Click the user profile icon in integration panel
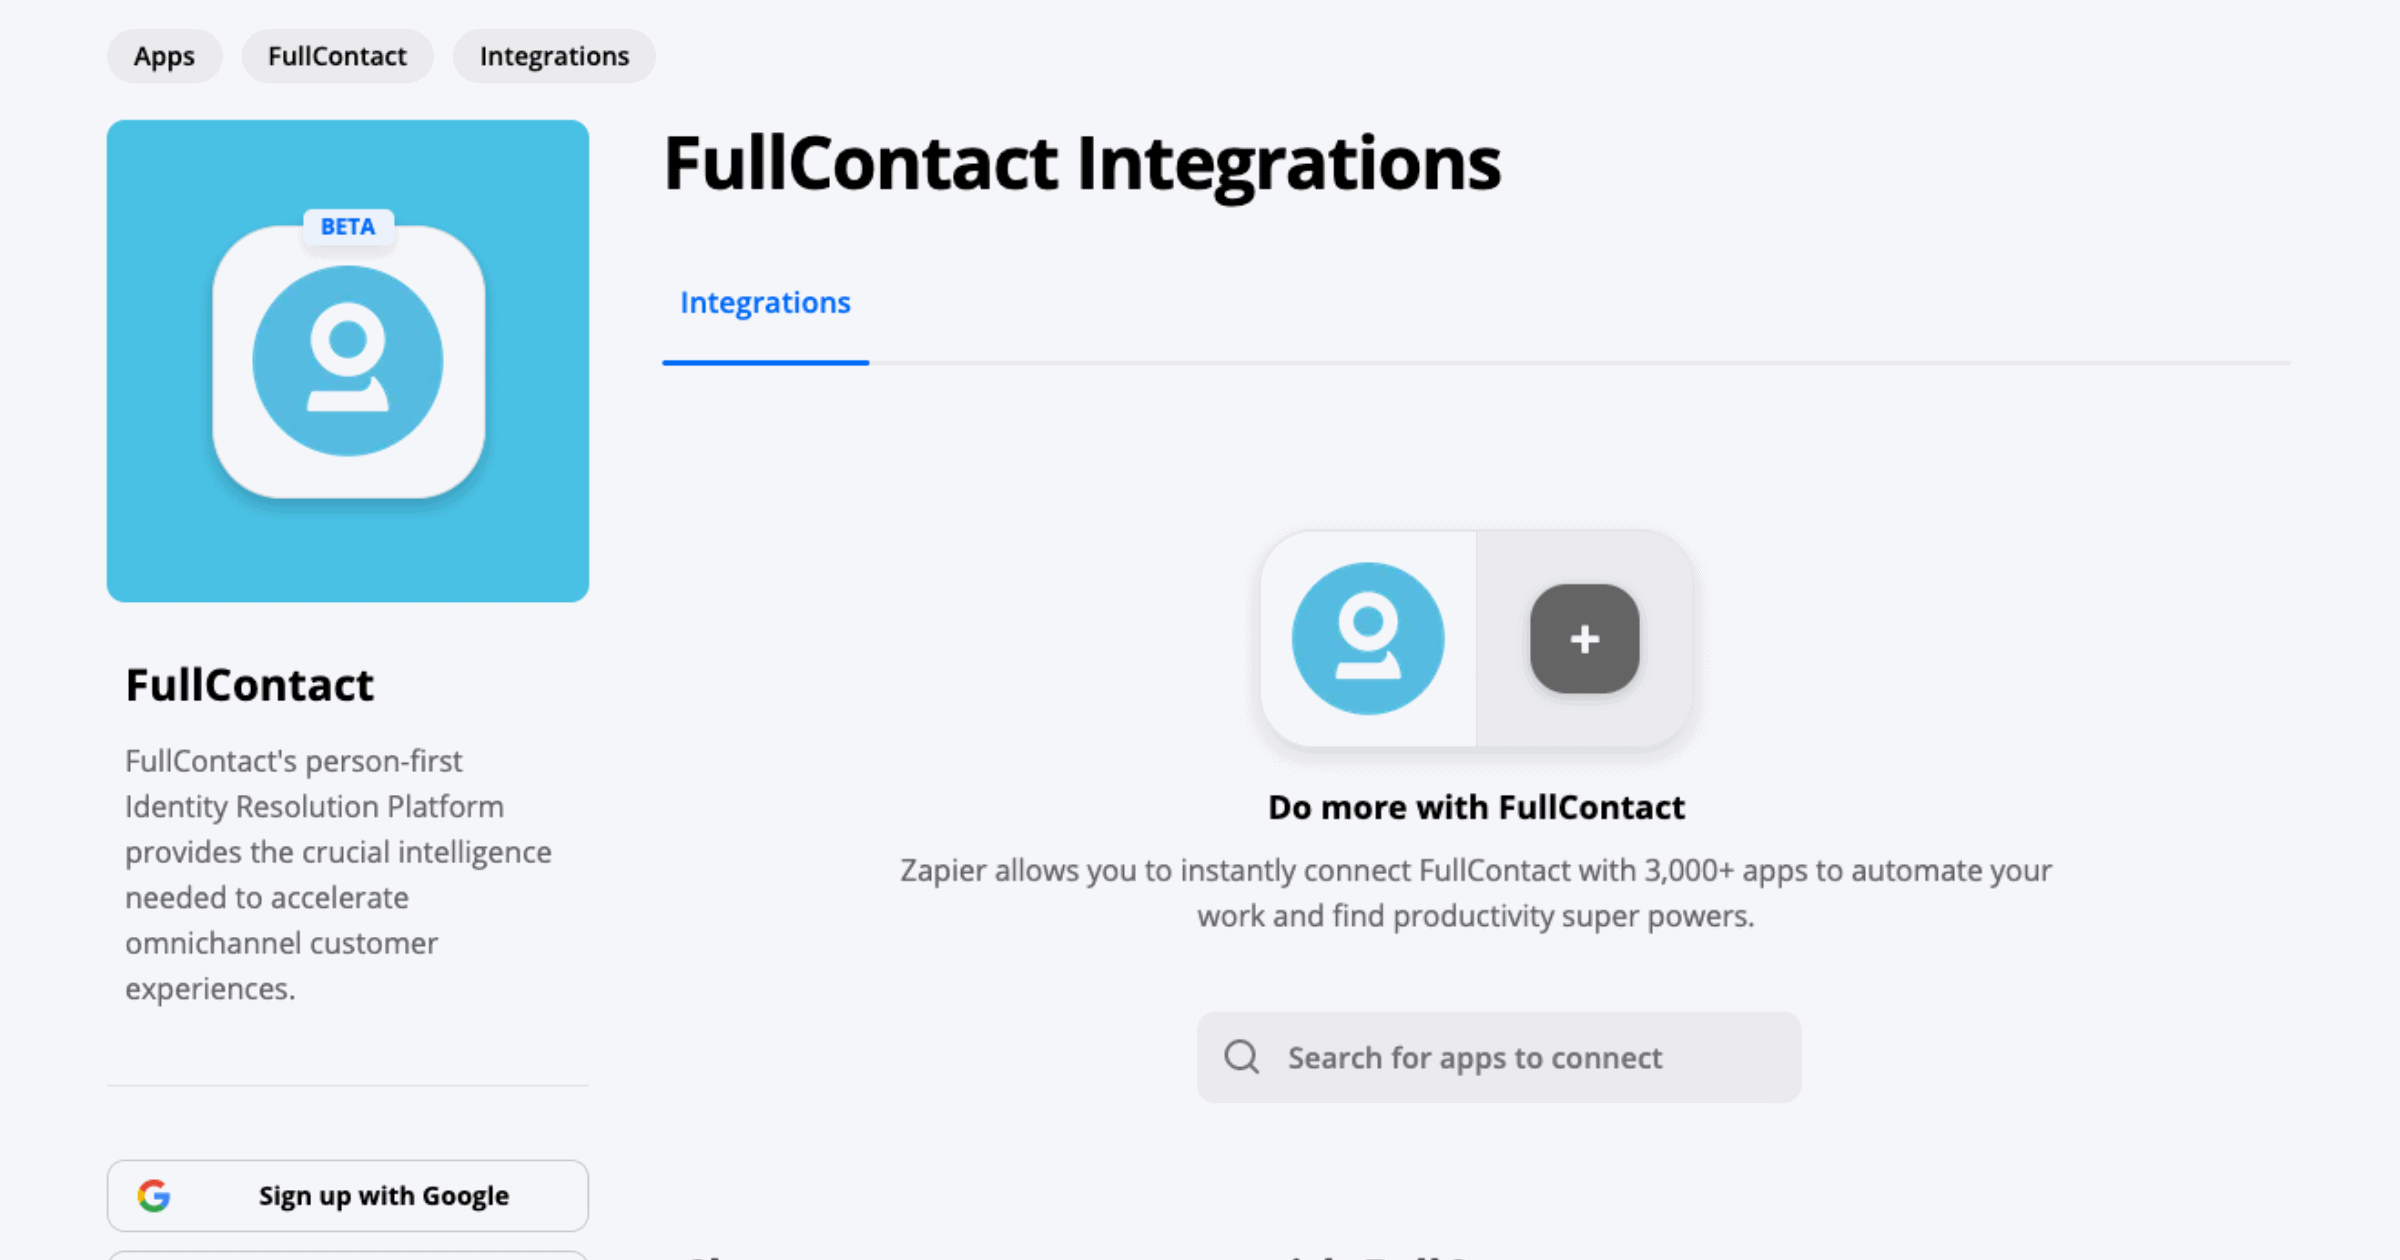The height and width of the screenshot is (1260, 2400). pos(1367,640)
